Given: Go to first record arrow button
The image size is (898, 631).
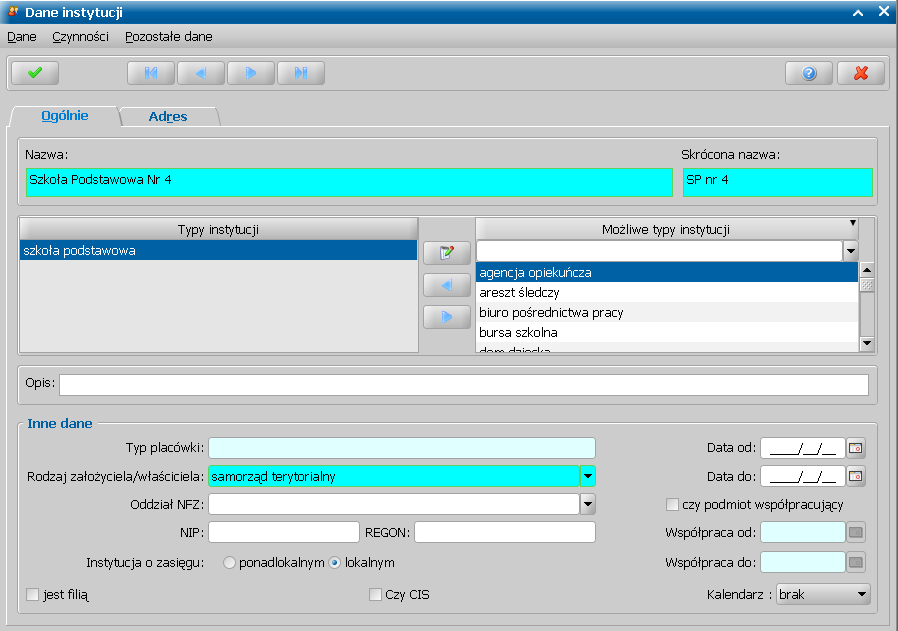Looking at the screenshot, I should tap(151, 73).
